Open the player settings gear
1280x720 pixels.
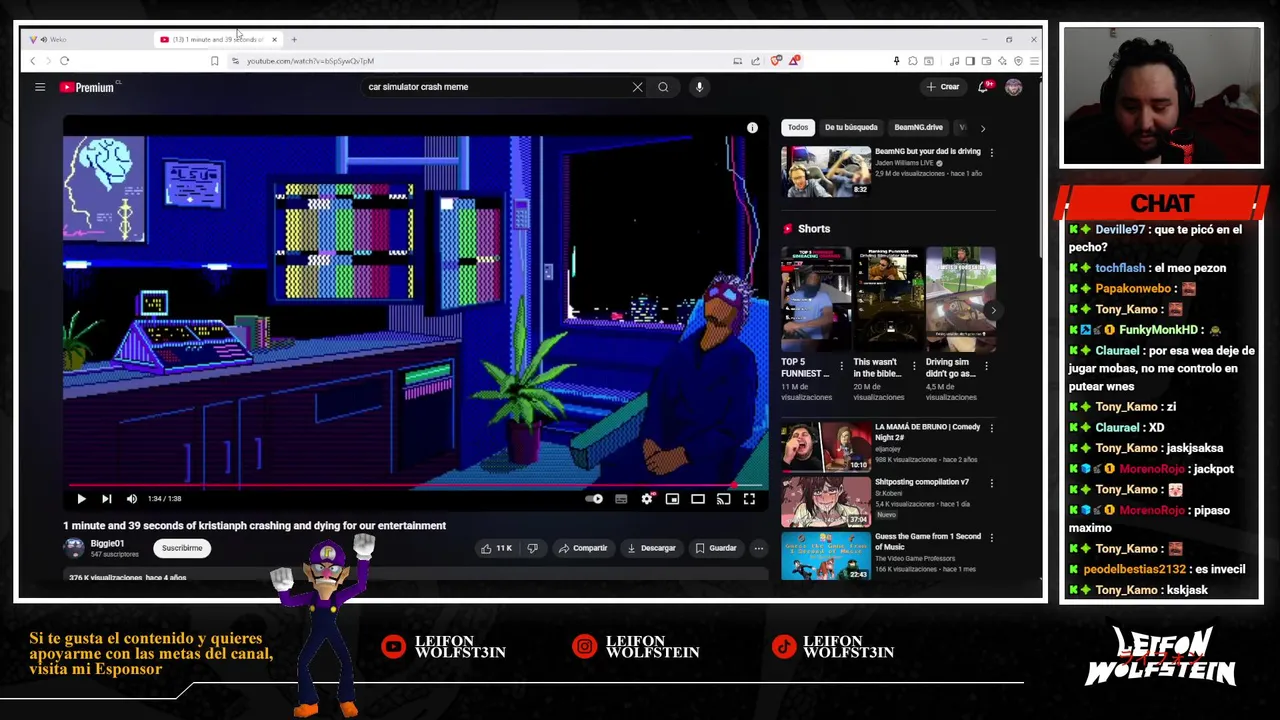(x=647, y=498)
